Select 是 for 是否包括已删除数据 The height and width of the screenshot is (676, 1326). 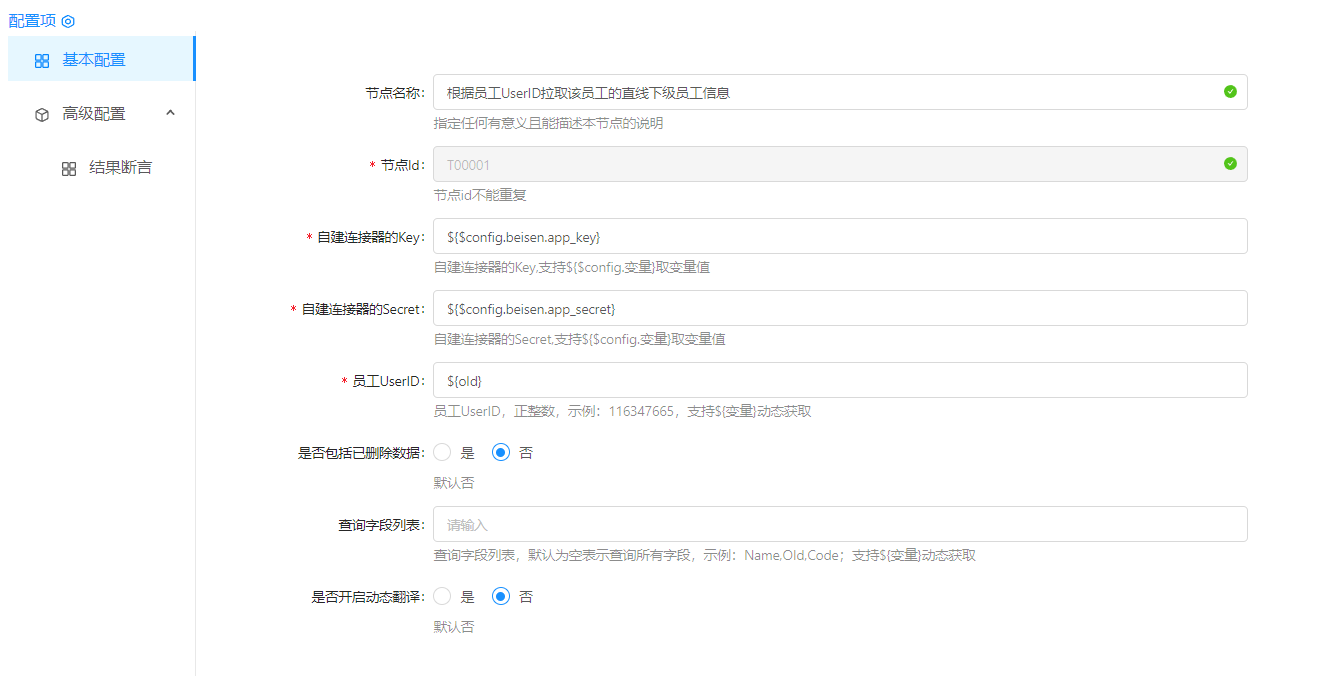coord(443,453)
